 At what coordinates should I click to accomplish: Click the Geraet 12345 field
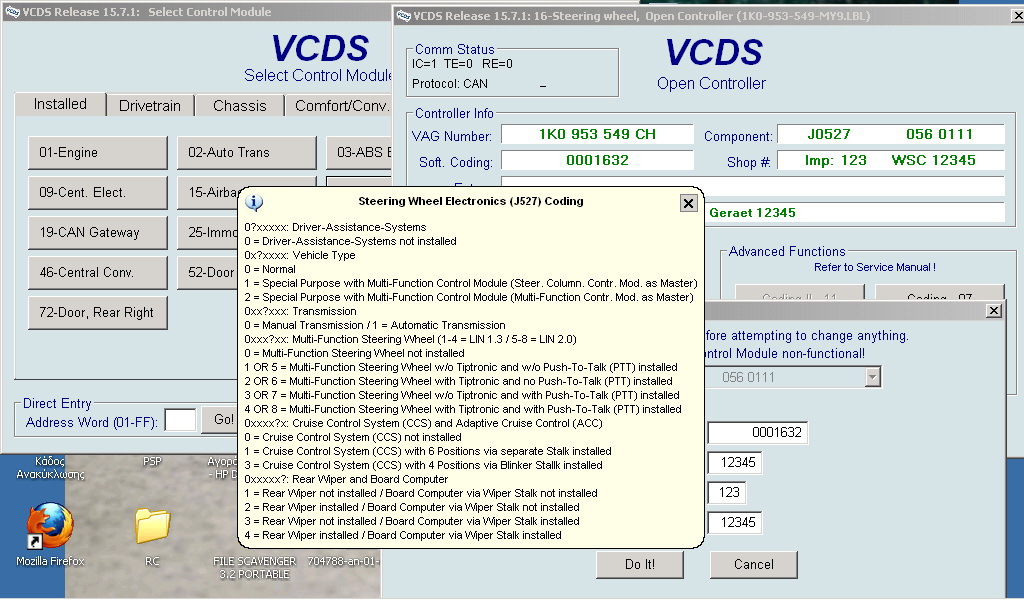tap(856, 213)
